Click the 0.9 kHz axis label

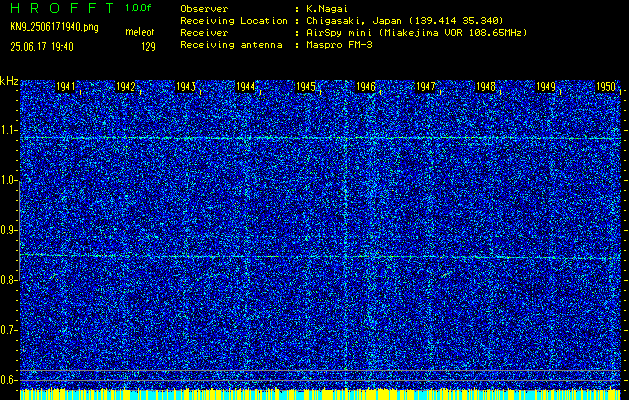click(8, 230)
